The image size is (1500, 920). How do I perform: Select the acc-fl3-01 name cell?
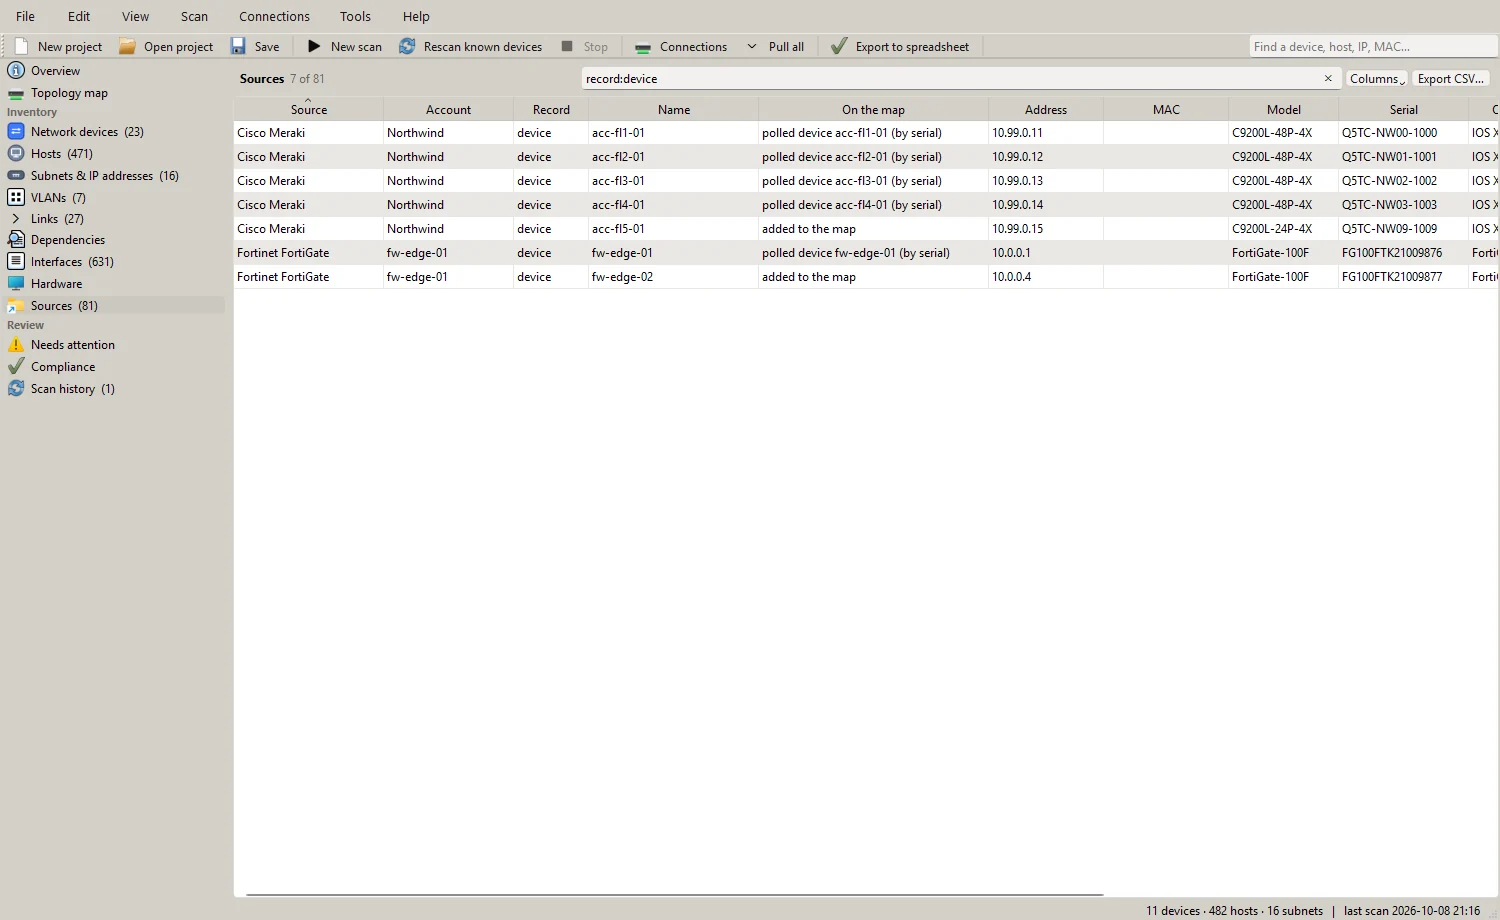click(x=673, y=181)
